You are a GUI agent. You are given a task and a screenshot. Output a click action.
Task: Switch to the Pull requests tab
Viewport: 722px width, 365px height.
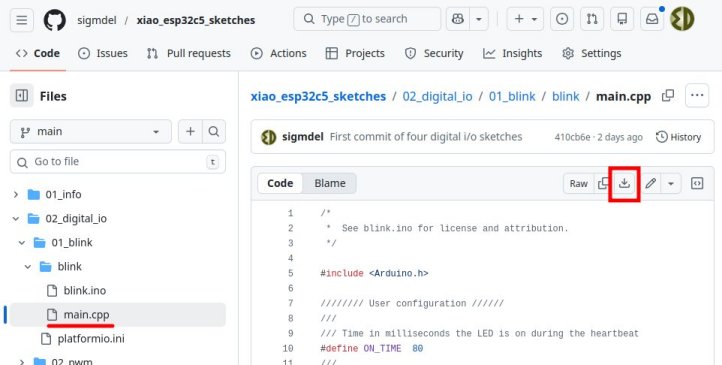click(189, 53)
